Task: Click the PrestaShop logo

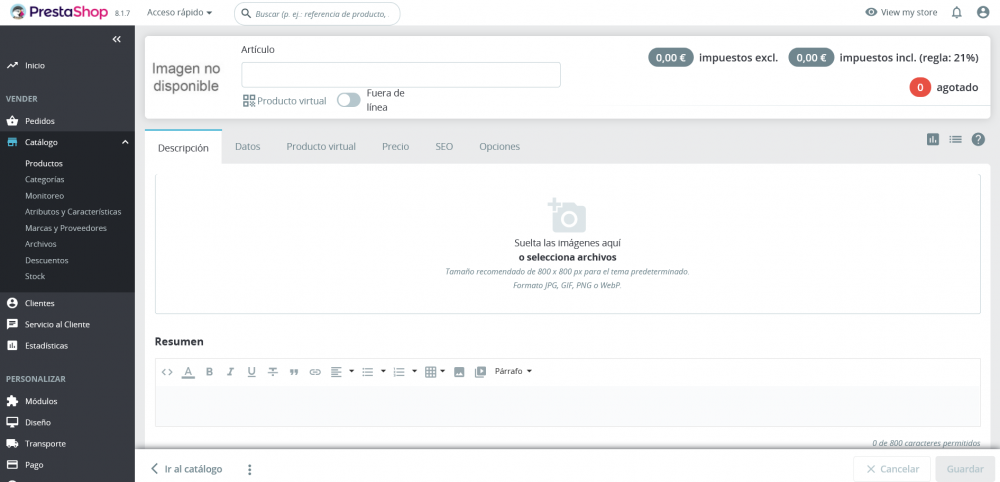Action: click(x=60, y=12)
